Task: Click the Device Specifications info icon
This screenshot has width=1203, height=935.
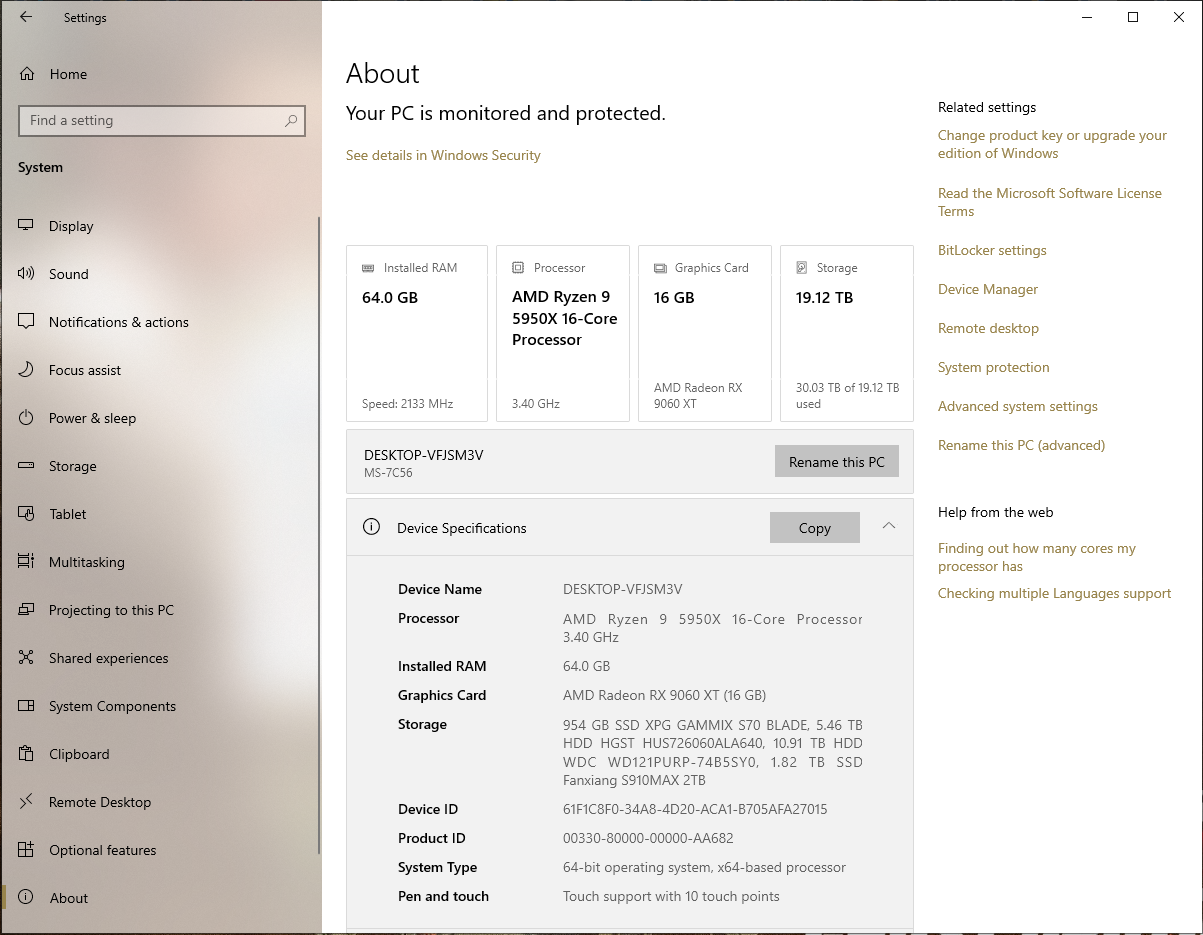Action: click(x=372, y=527)
